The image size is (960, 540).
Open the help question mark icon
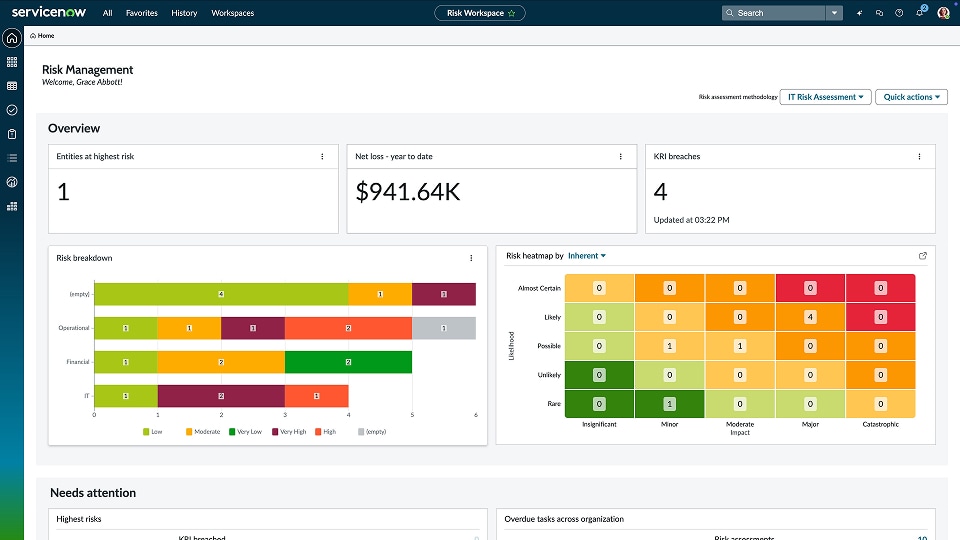[x=900, y=13]
